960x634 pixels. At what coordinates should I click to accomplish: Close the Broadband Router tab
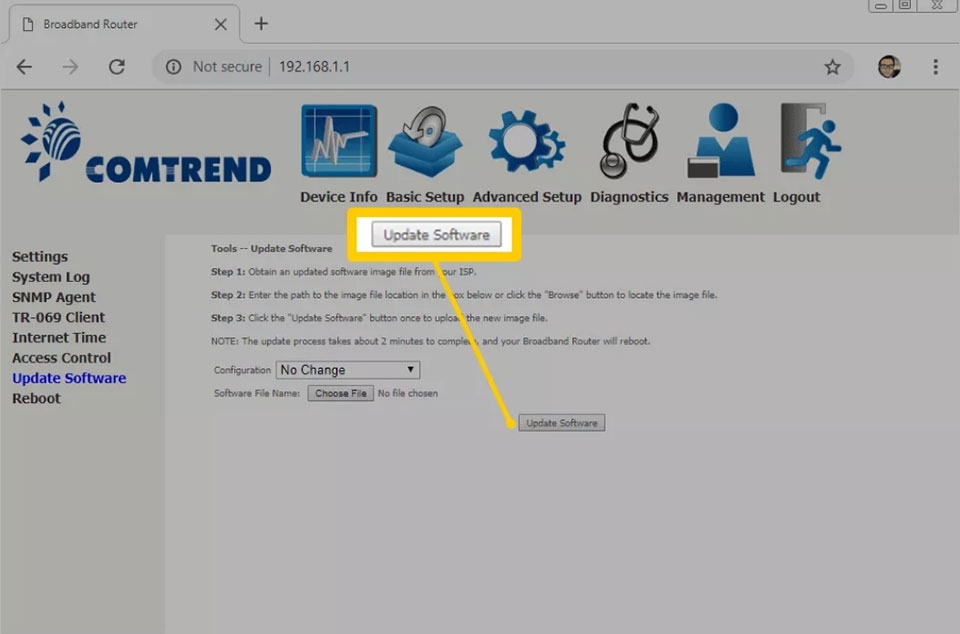220,24
